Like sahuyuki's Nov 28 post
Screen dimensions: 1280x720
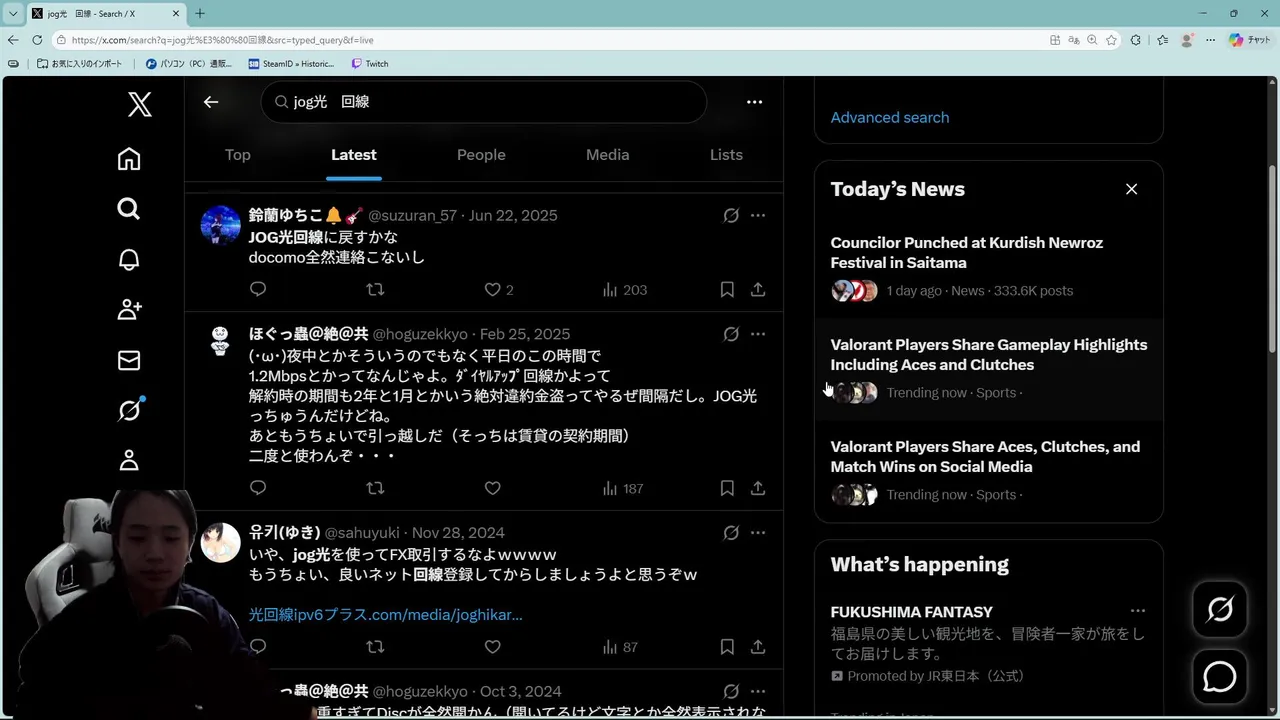coord(492,647)
